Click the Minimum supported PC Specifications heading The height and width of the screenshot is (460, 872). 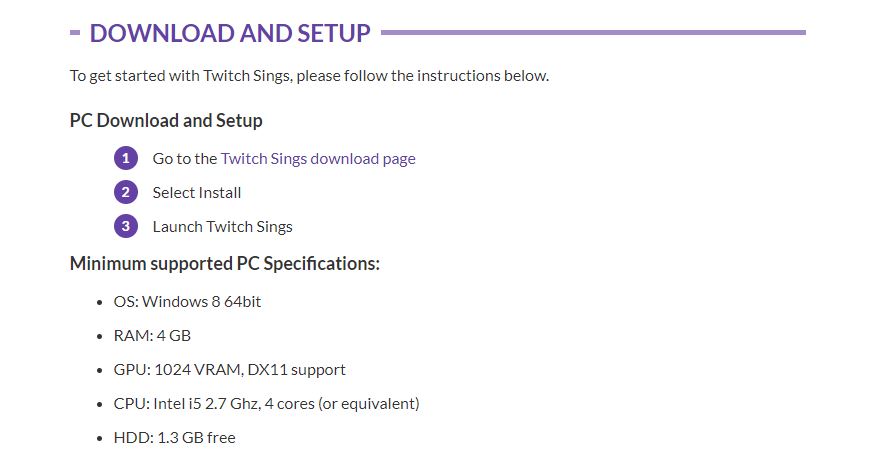[225, 264]
